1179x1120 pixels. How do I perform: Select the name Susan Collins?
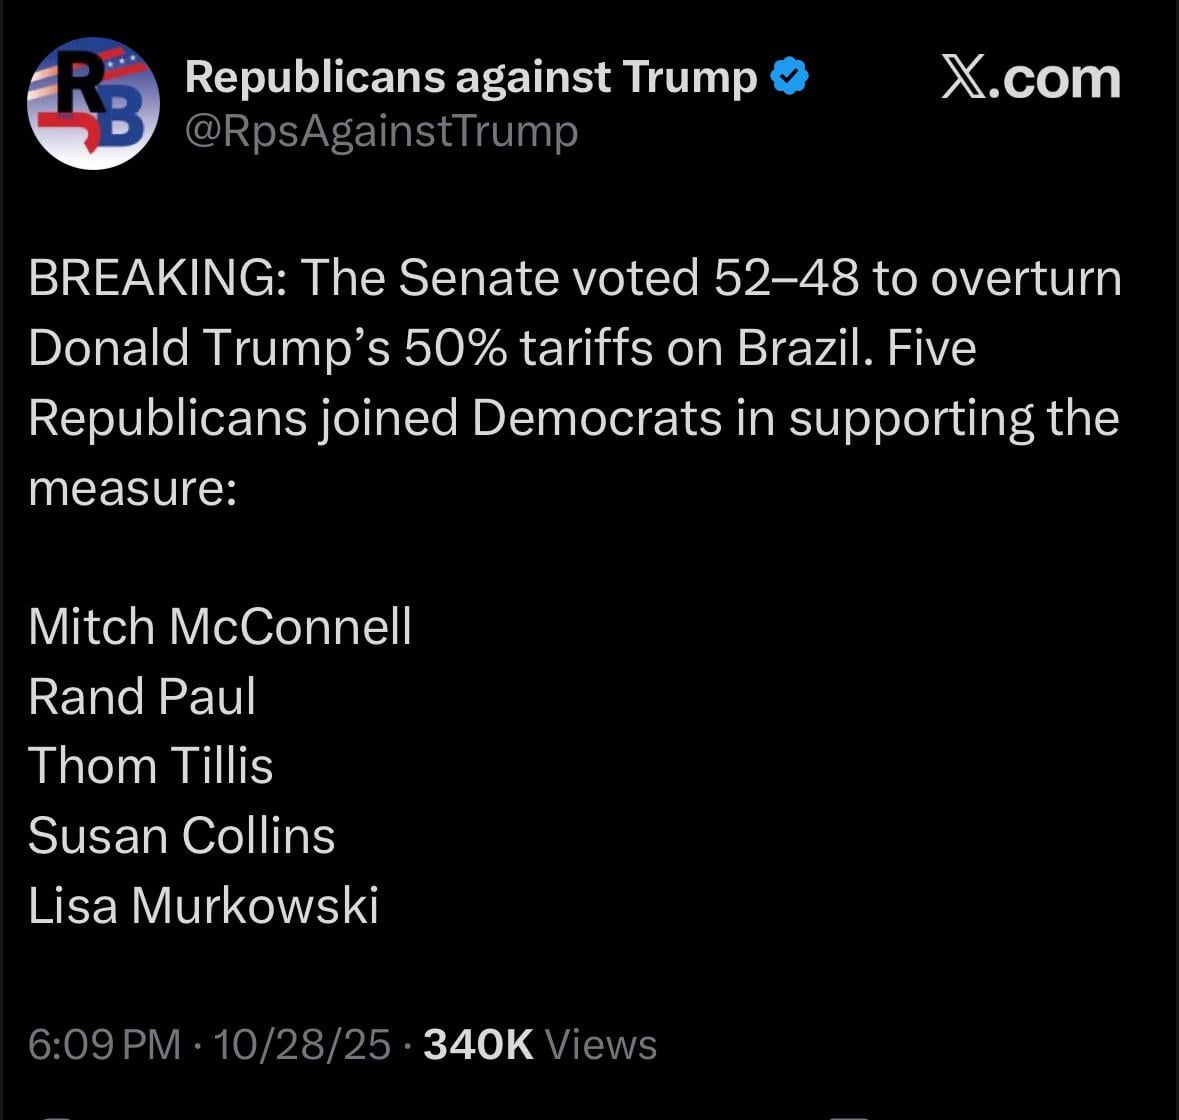click(x=181, y=836)
